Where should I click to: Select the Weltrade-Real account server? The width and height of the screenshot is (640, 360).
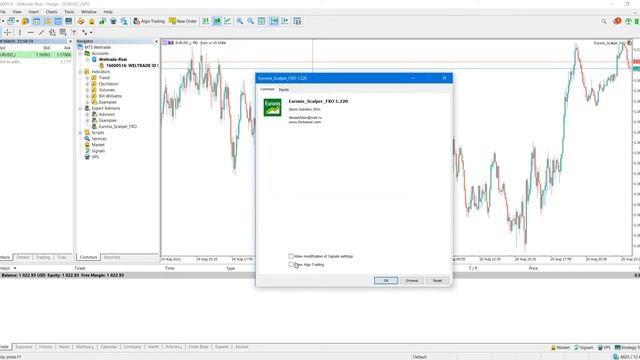(113, 60)
